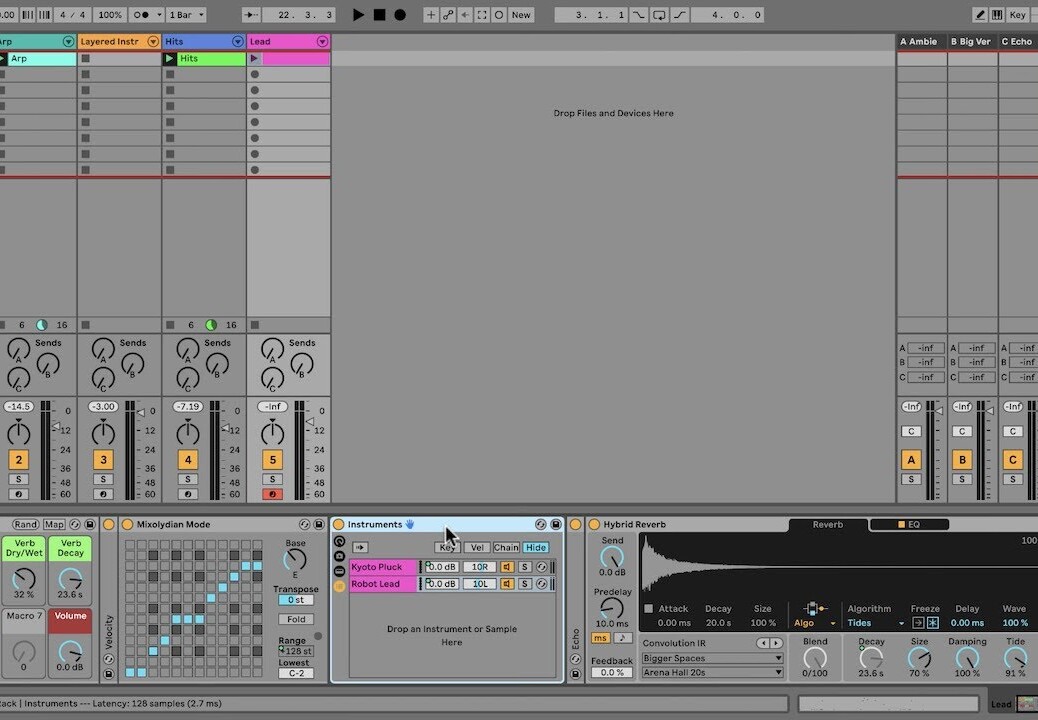
Task: Show the Chain select editor tab
Action: tap(506, 547)
